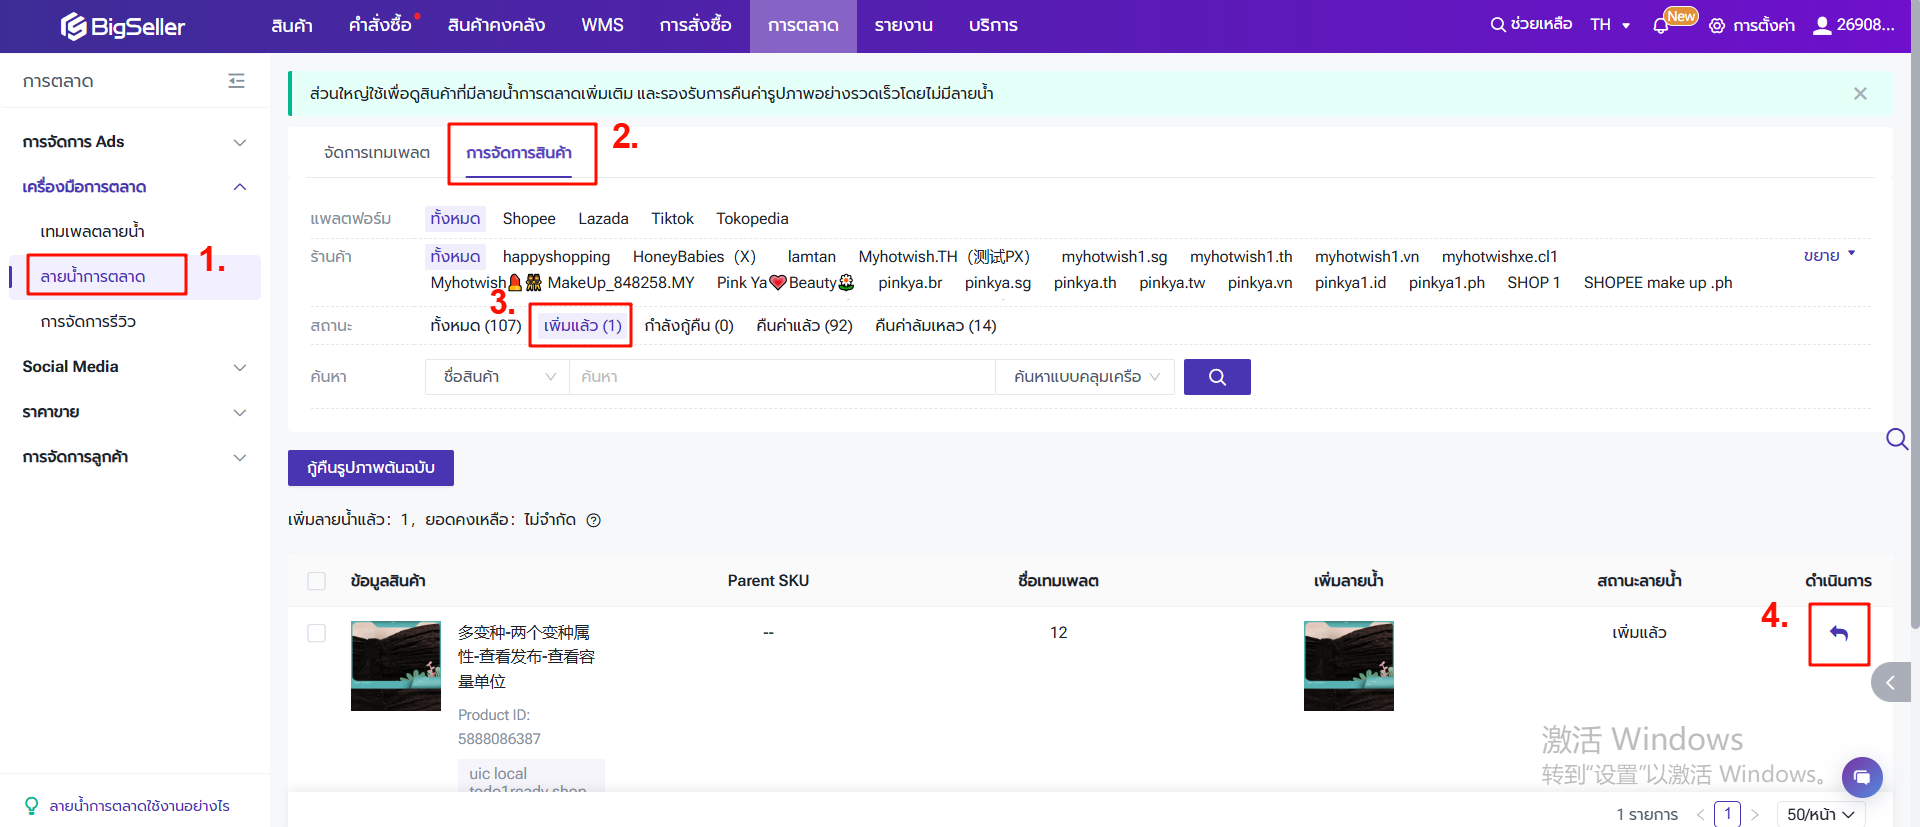Viewport: 1920px width, 827px height.
Task: Open the chat support bubble icon
Action: click(x=1861, y=777)
